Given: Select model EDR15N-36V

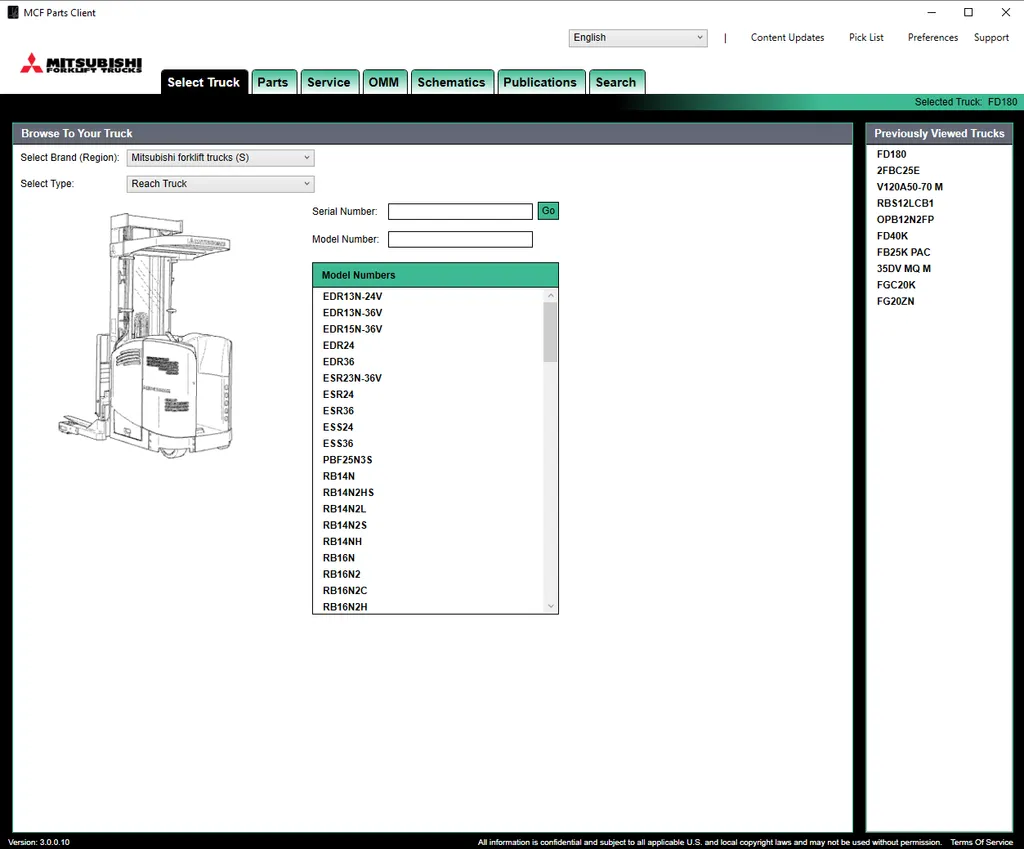Looking at the screenshot, I should [x=353, y=329].
